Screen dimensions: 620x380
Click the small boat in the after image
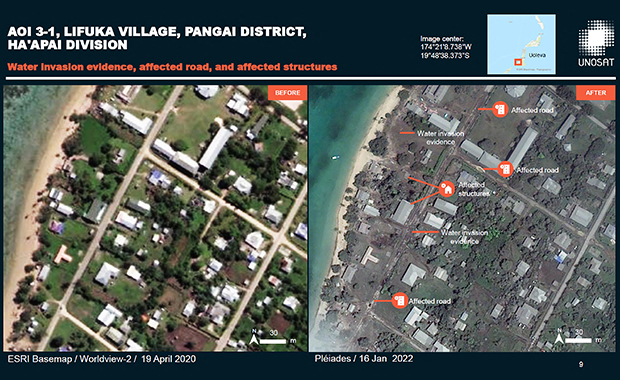pos(335,157)
